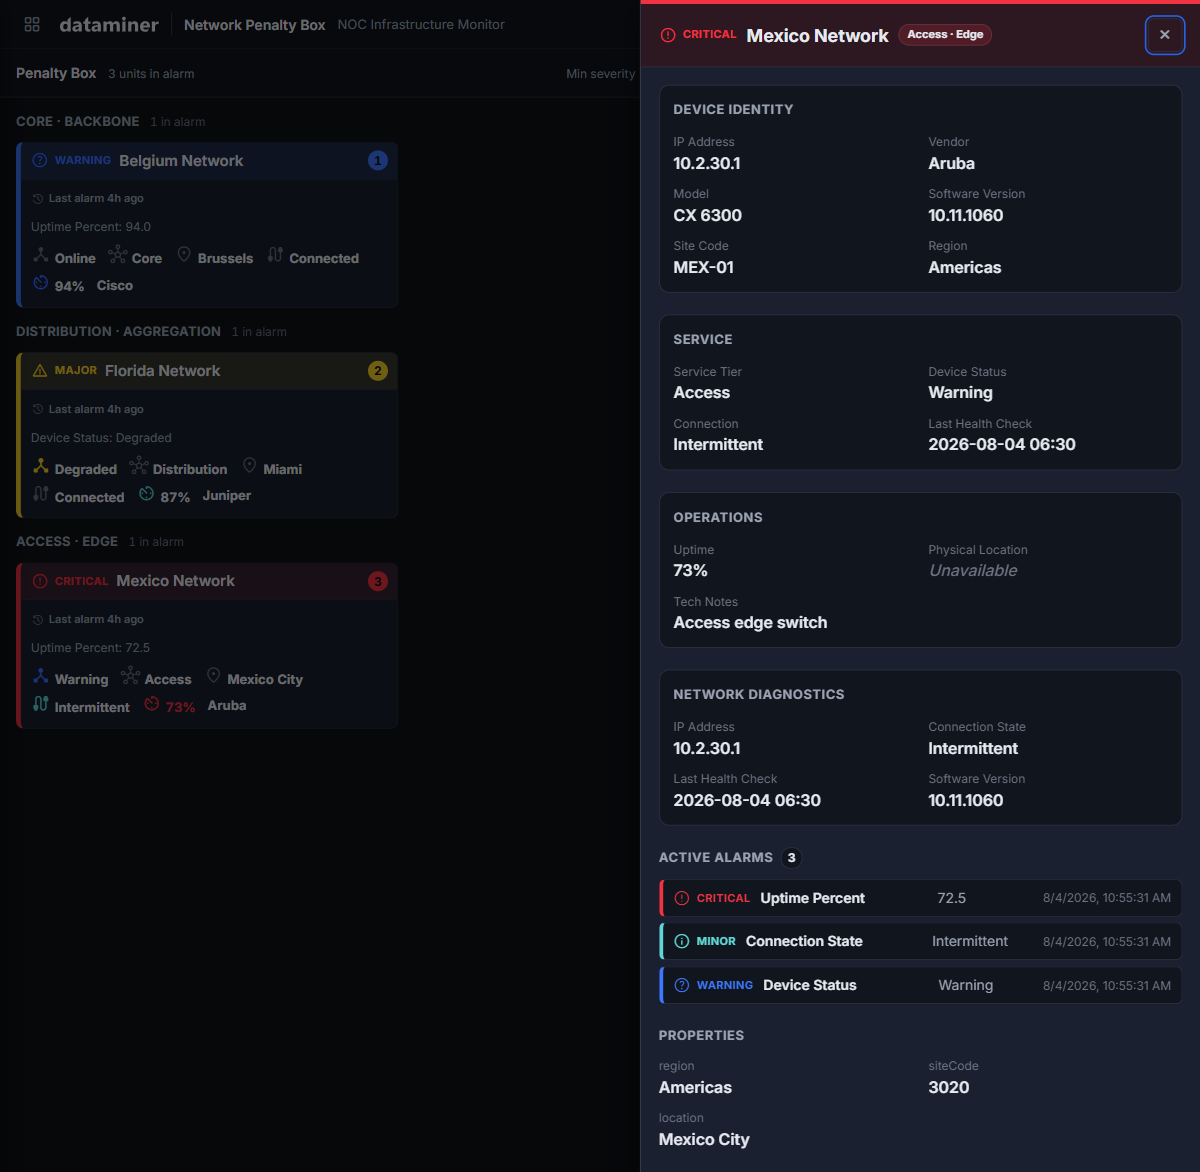Click the Connected link icon on Florida card
The image size is (1200, 1172).
pyautogui.click(x=41, y=494)
